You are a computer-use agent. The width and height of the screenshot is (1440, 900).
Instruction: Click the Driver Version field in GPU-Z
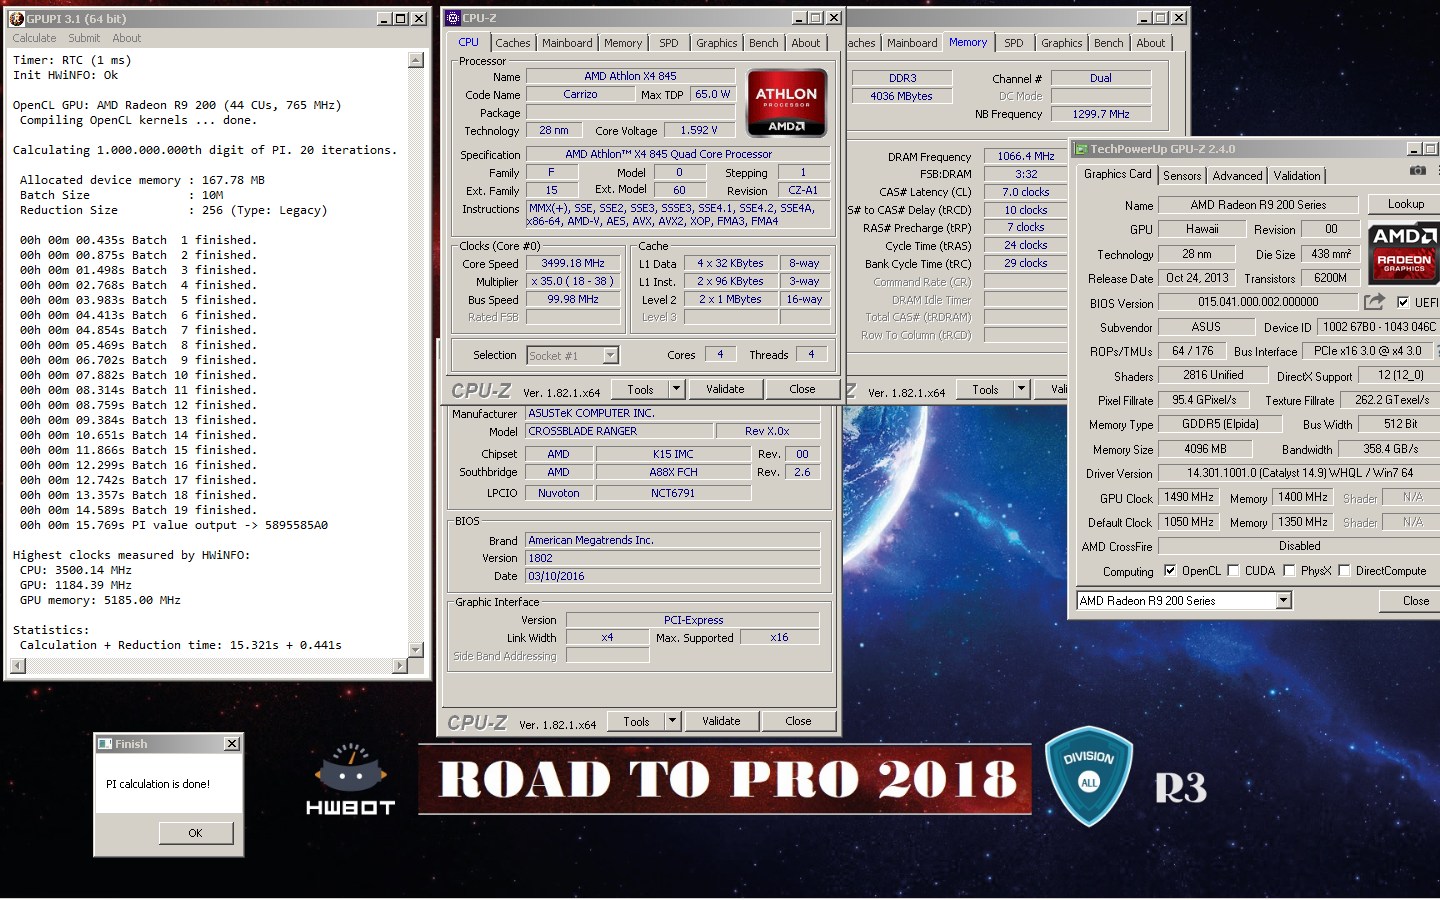(1300, 473)
